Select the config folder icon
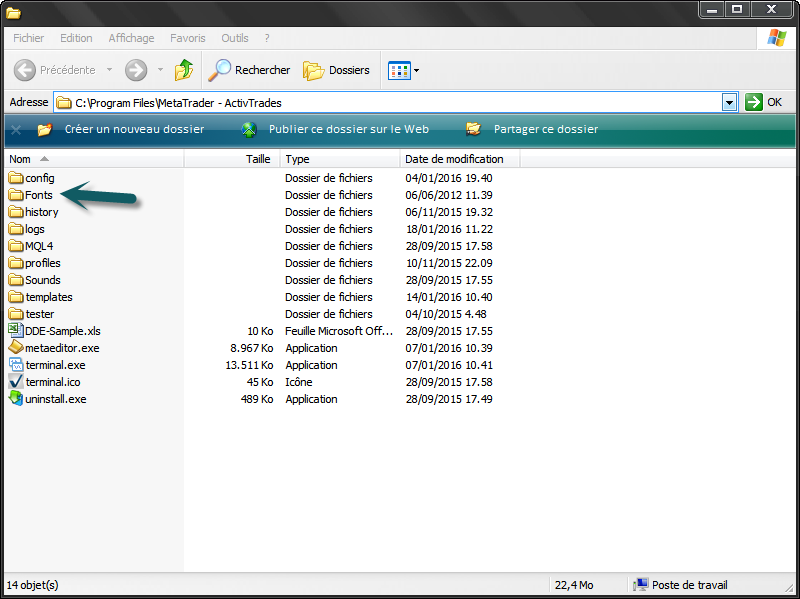 coord(16,178)
